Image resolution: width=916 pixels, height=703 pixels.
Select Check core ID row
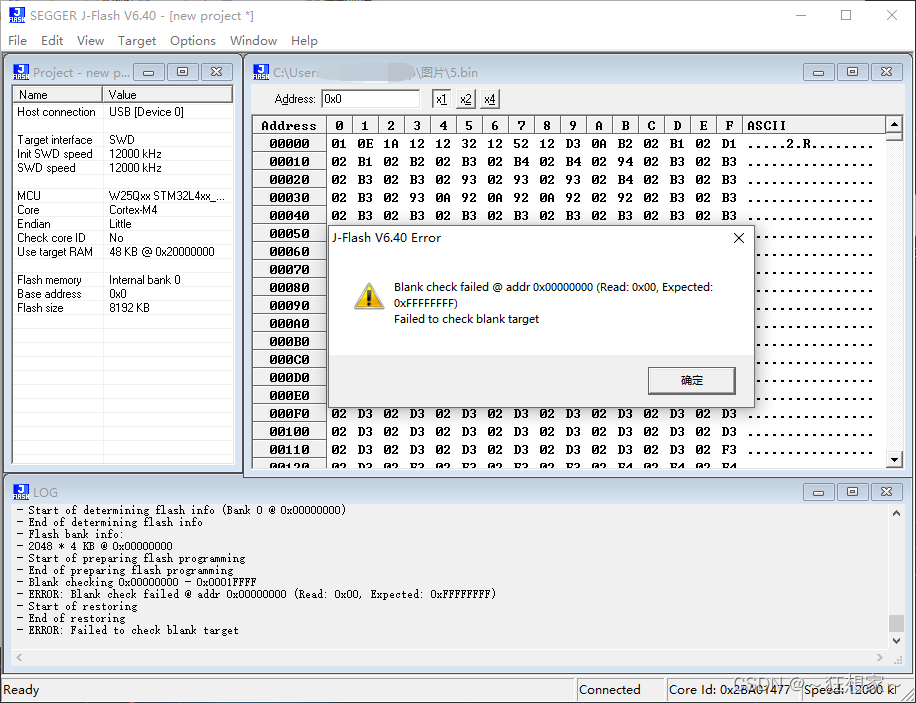[123, 238]
